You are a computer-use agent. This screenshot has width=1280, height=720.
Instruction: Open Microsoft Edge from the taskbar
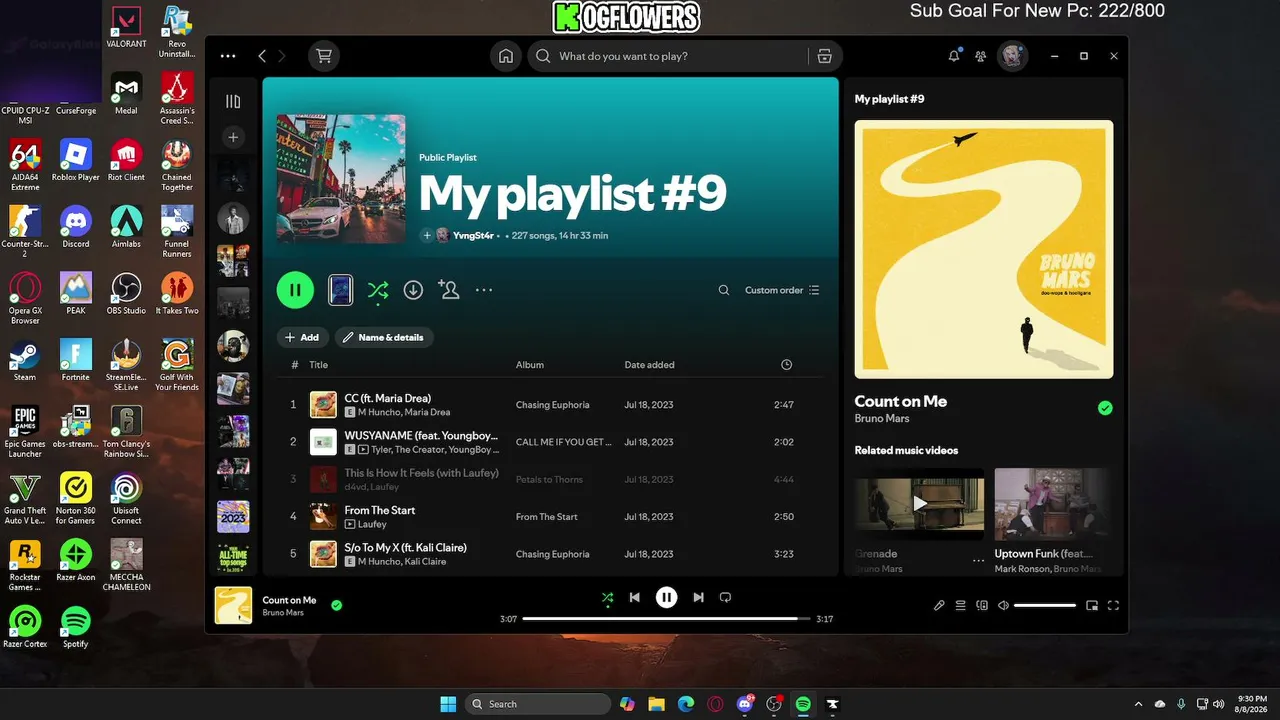coord(686,704)
